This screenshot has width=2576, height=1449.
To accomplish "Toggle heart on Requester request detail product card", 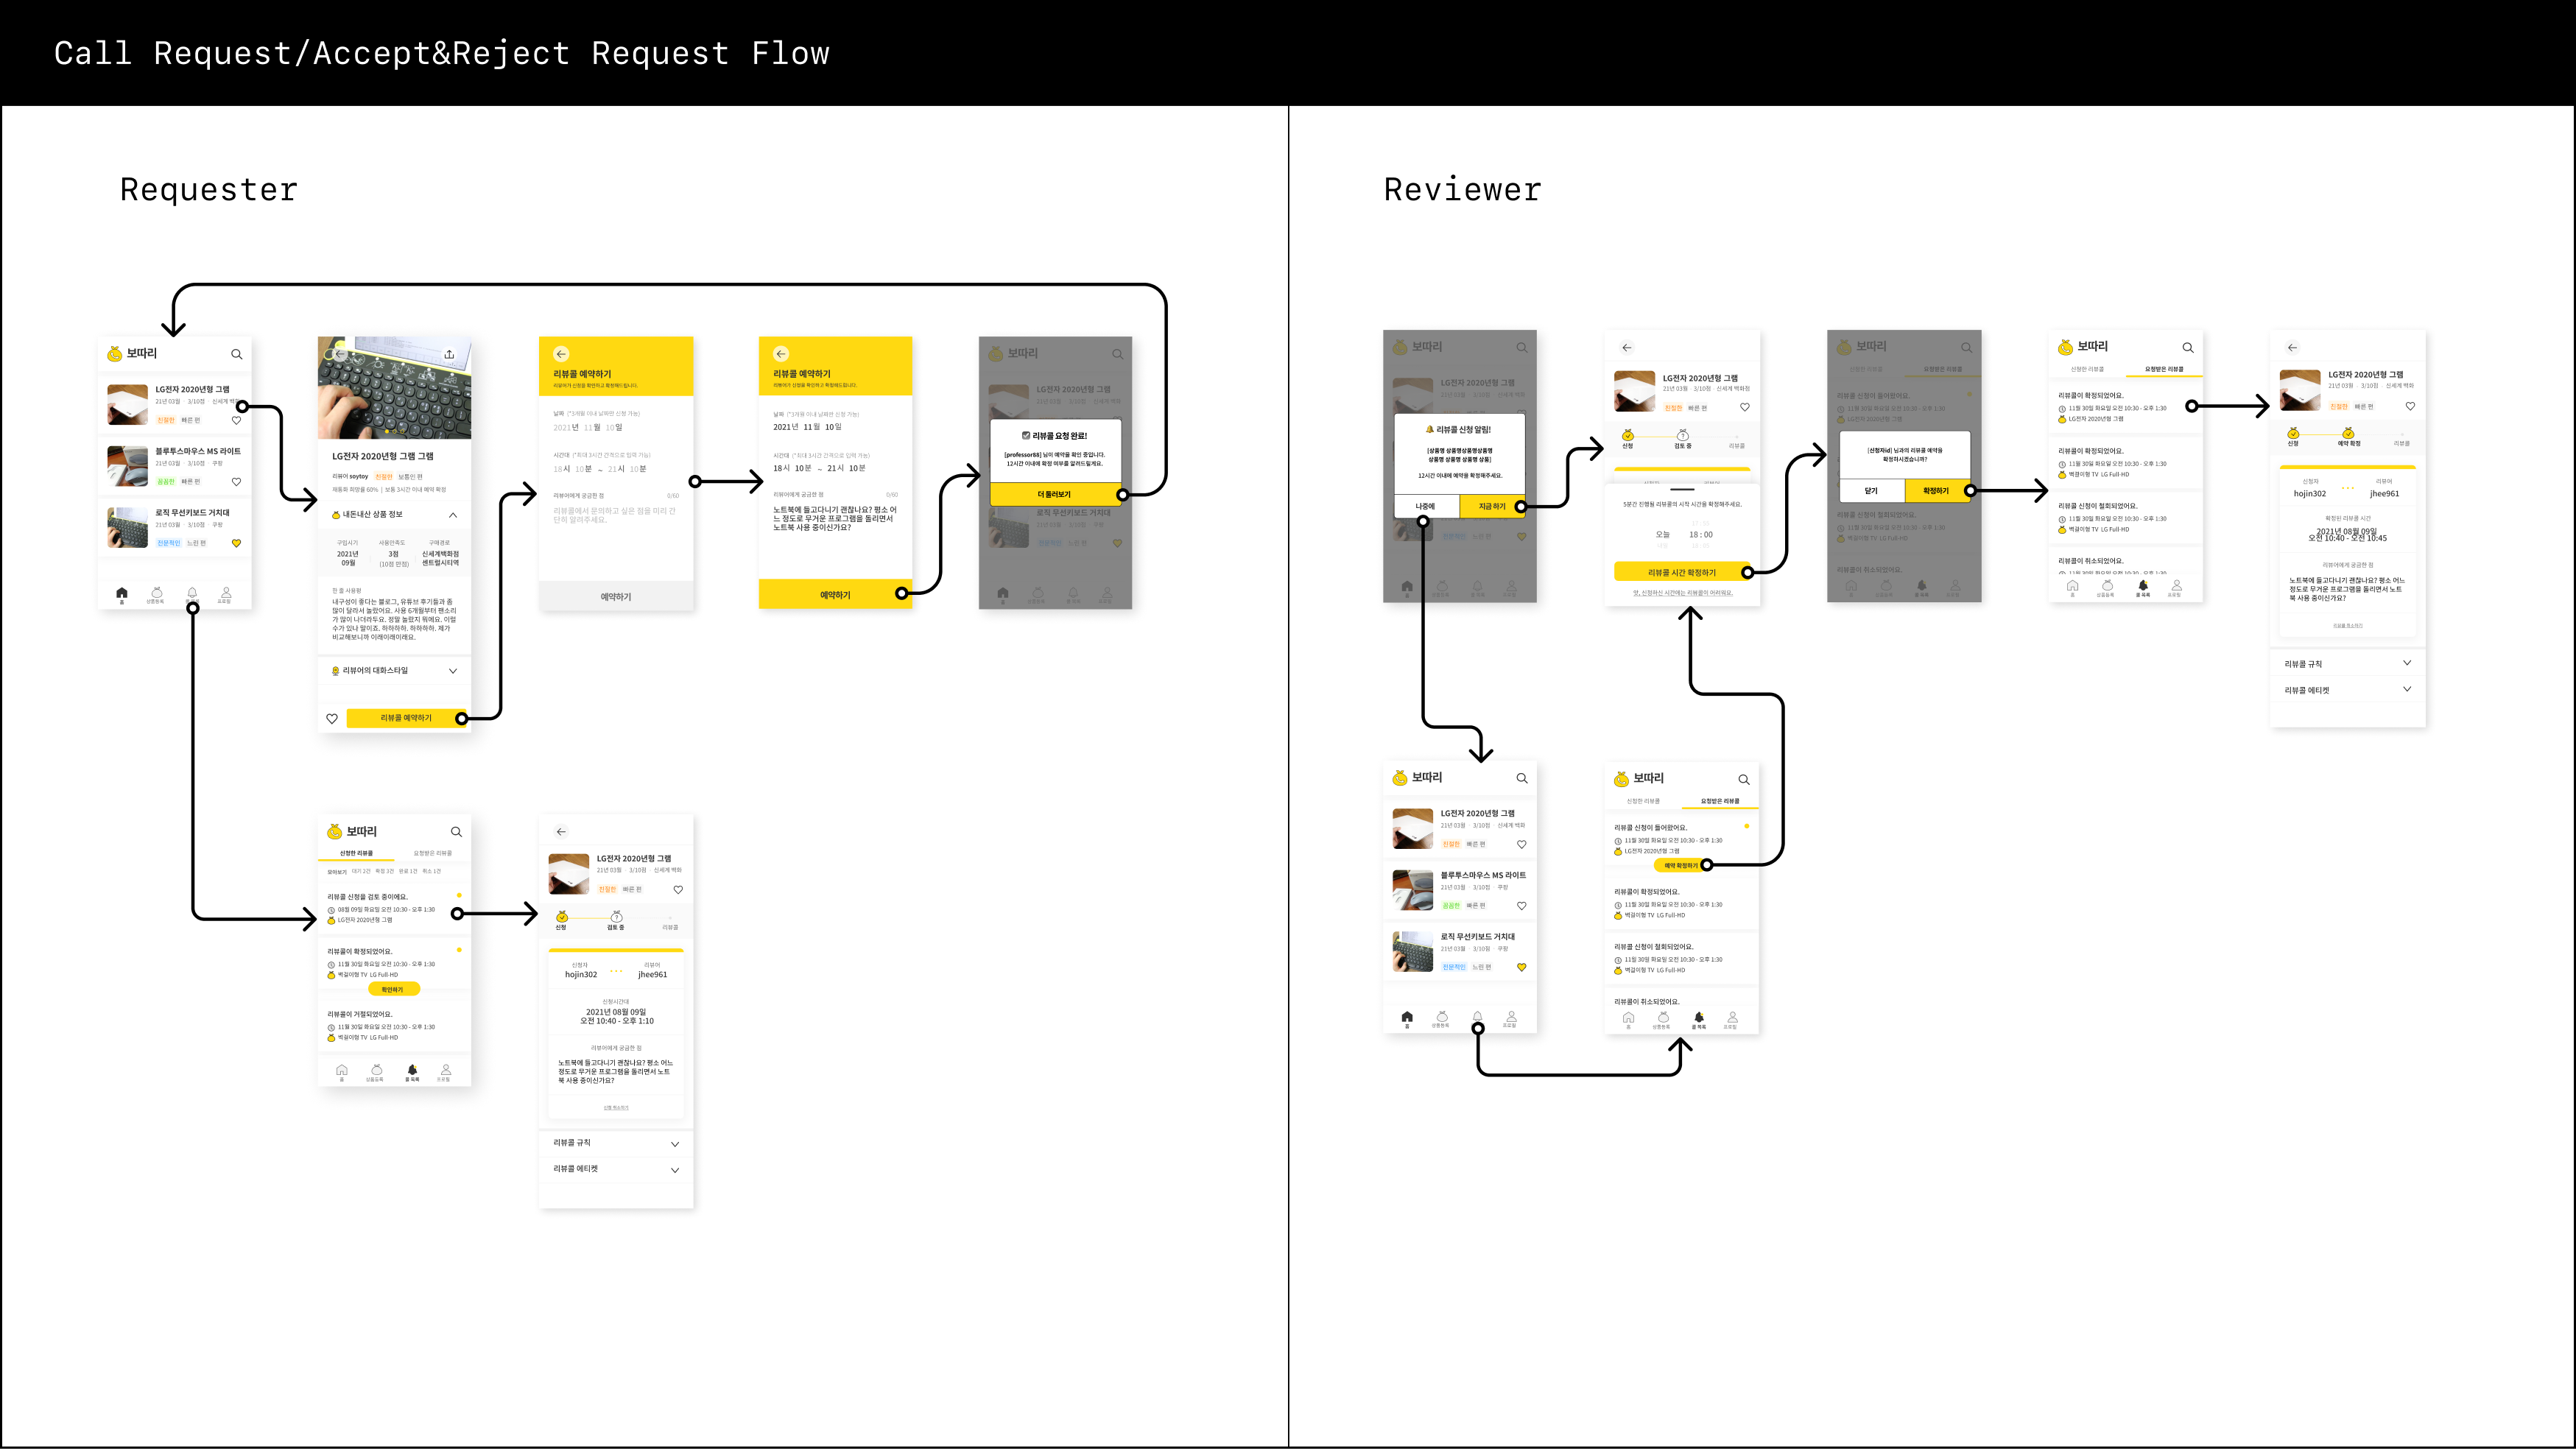I will click(678, 889).
